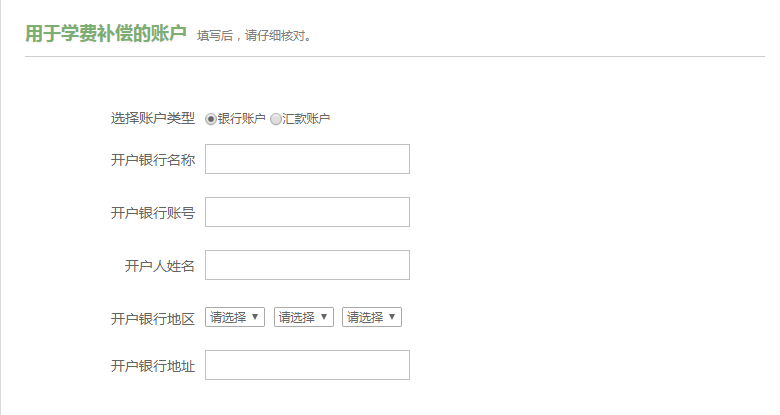Image resolution: width=780 pixels, height=415 pixels.
Task: Click into the 开户银行账号 text box
Action: coord(307,212)
